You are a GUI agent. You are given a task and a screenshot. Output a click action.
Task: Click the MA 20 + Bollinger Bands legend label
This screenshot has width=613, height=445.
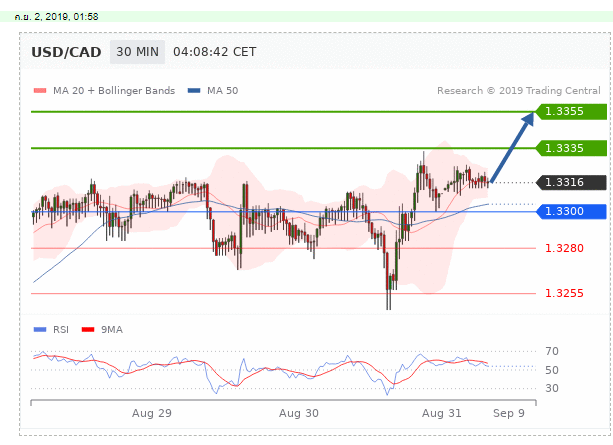(x=114, y=91)
